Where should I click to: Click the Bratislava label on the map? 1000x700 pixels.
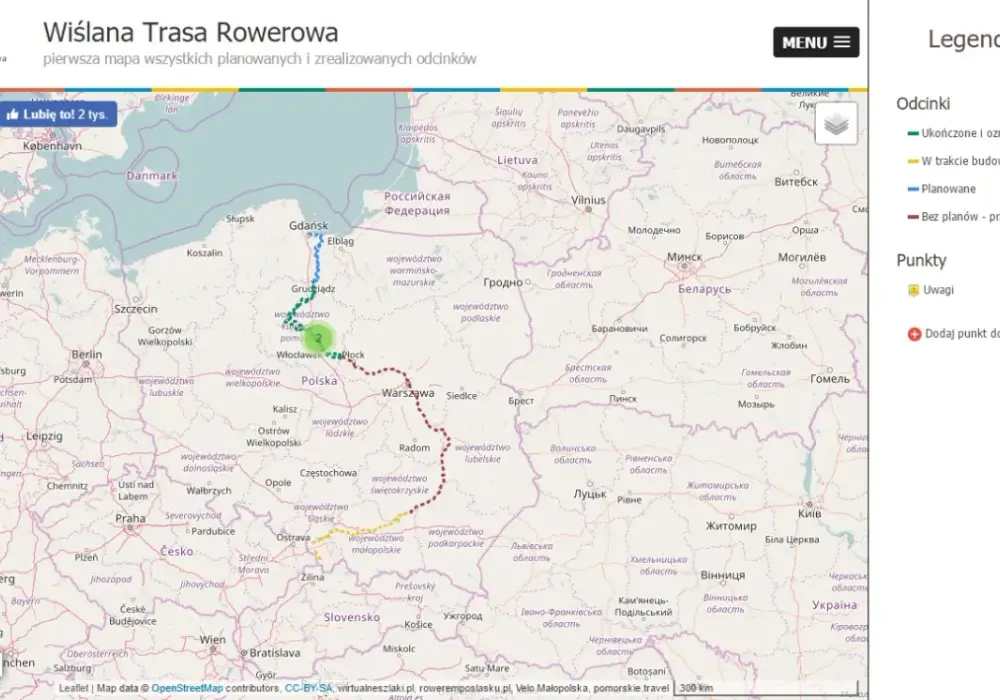(x=274, y=653)
